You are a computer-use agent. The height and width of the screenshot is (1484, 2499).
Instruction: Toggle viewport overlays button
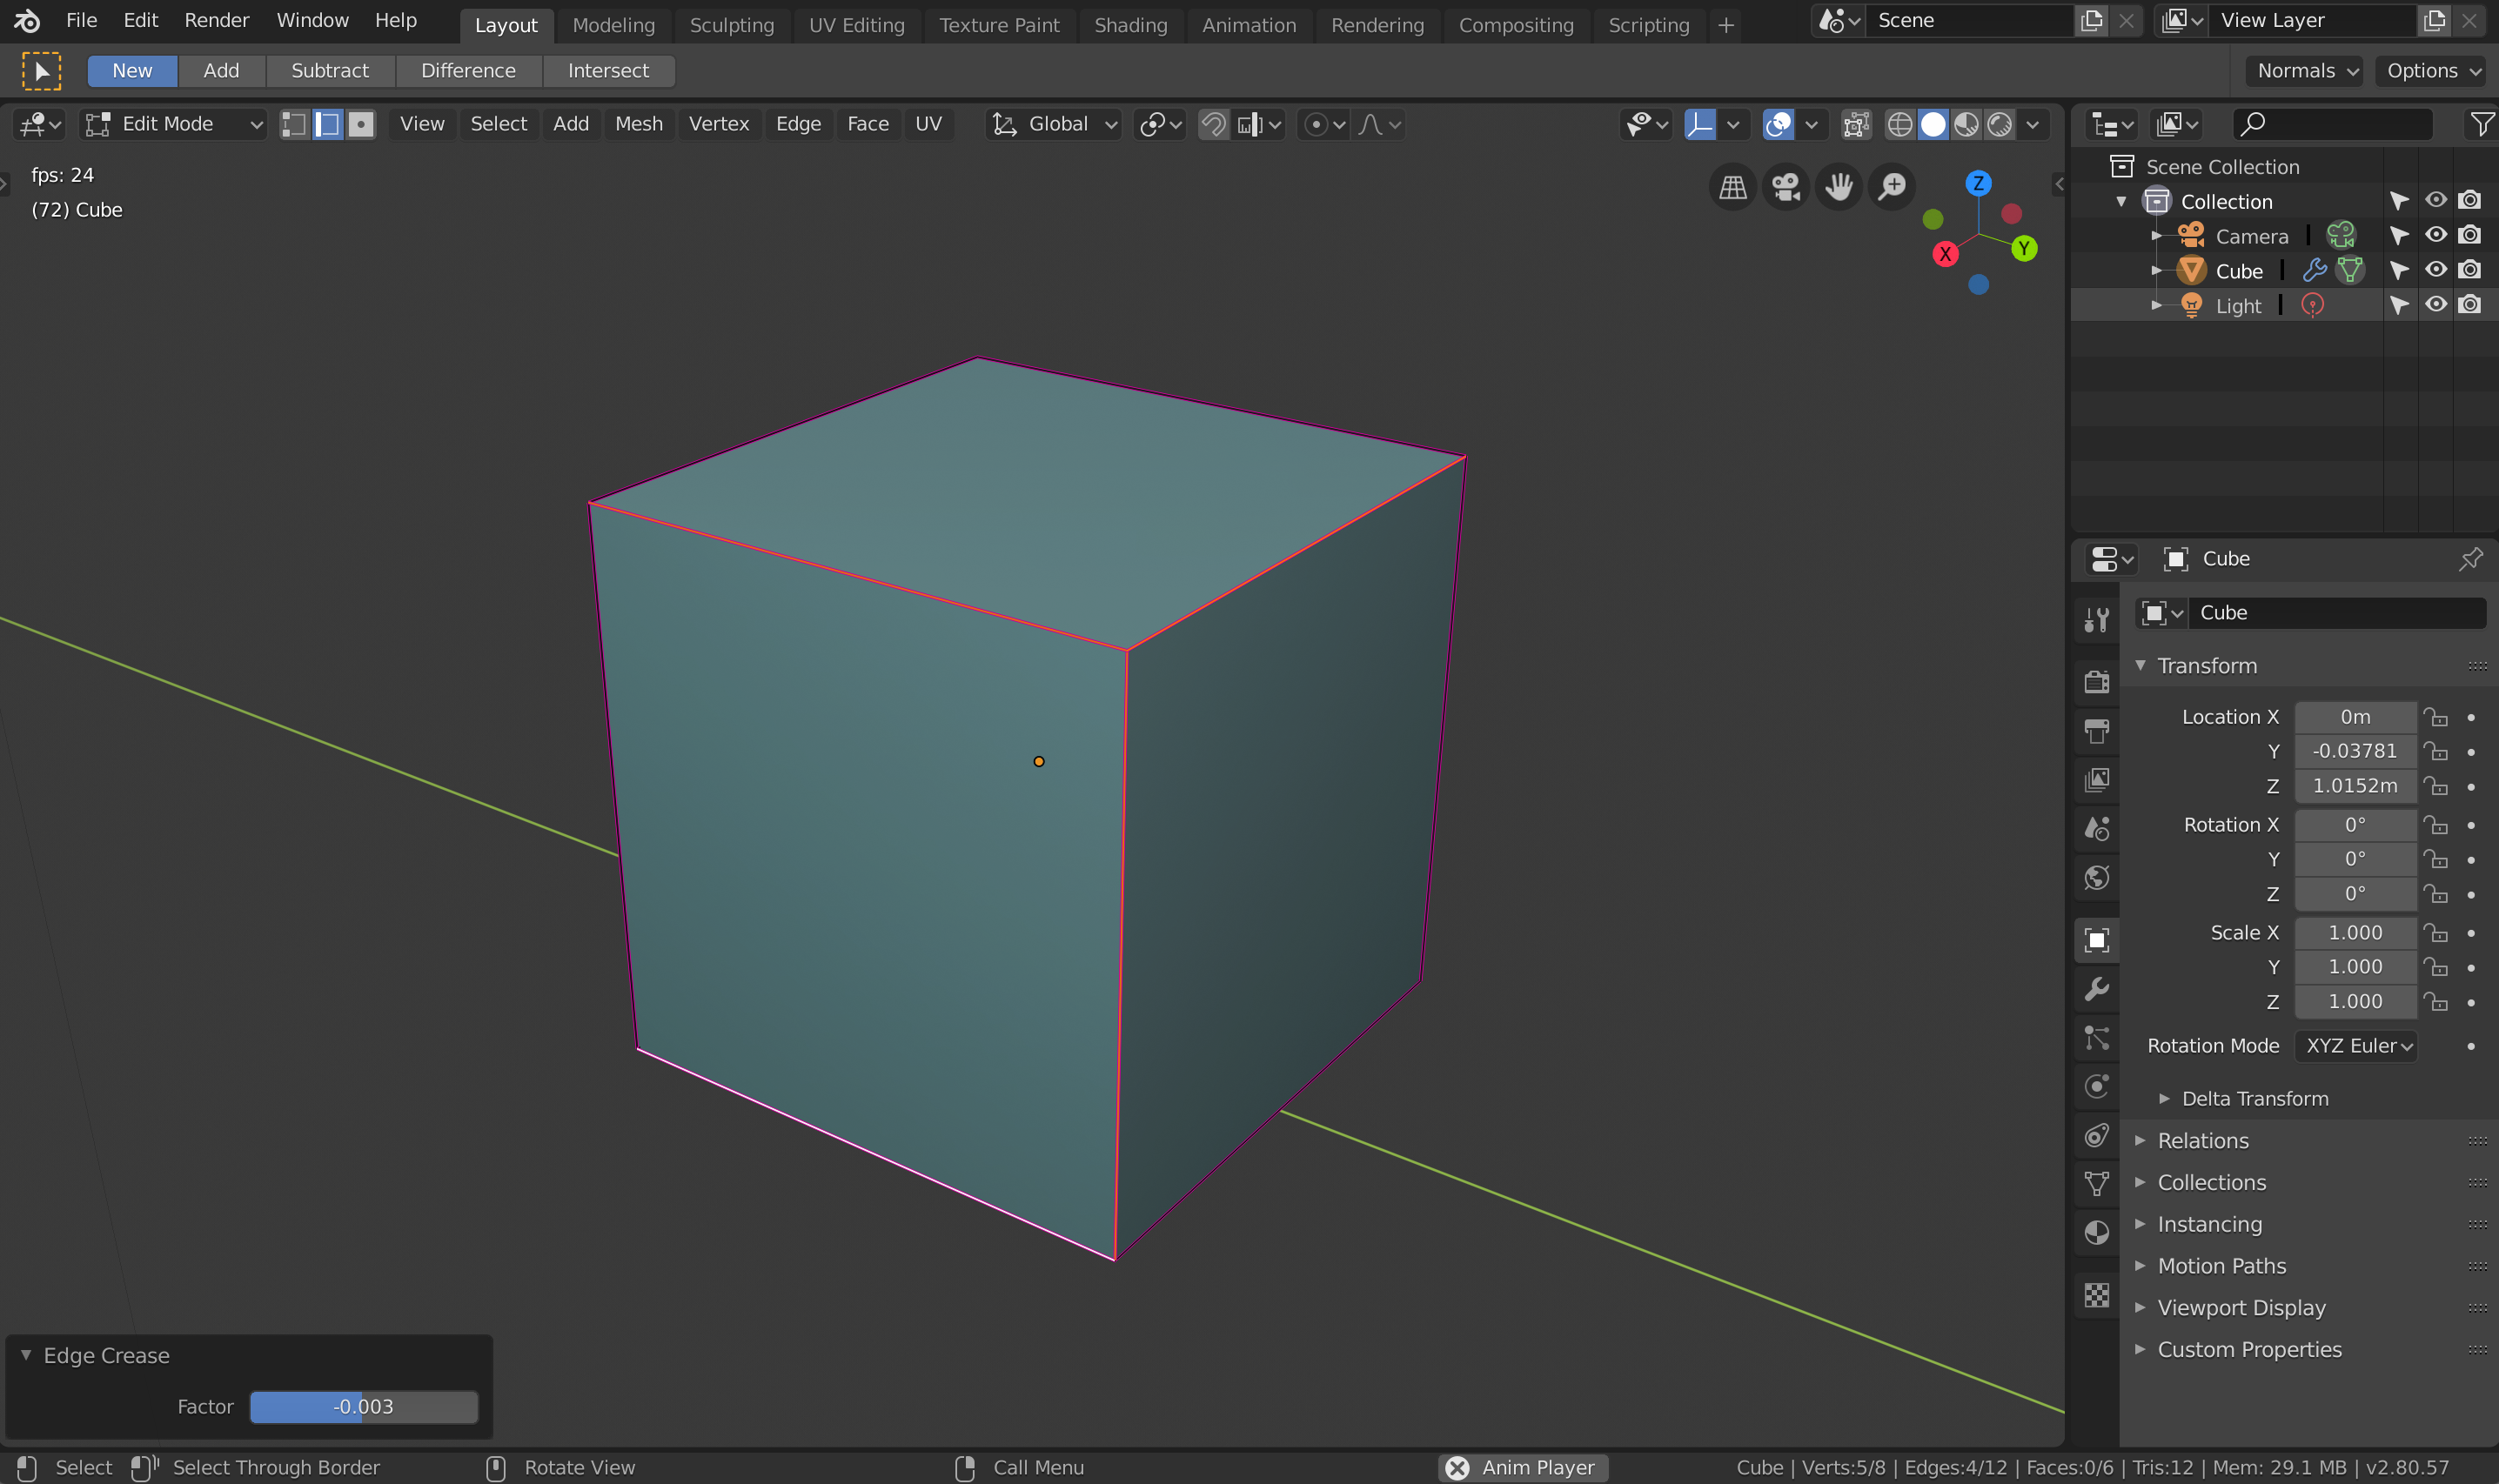[1778, 124]
